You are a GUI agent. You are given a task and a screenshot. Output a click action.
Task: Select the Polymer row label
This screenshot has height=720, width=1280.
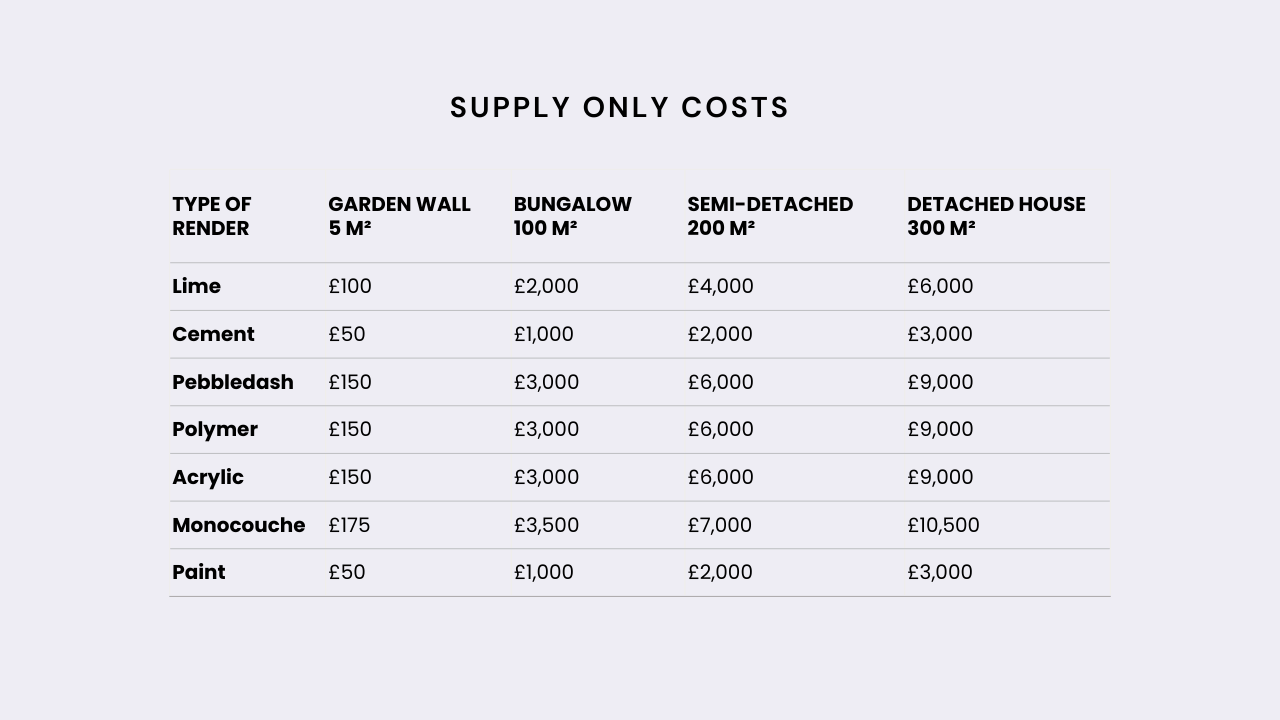(x=215, y=429)
